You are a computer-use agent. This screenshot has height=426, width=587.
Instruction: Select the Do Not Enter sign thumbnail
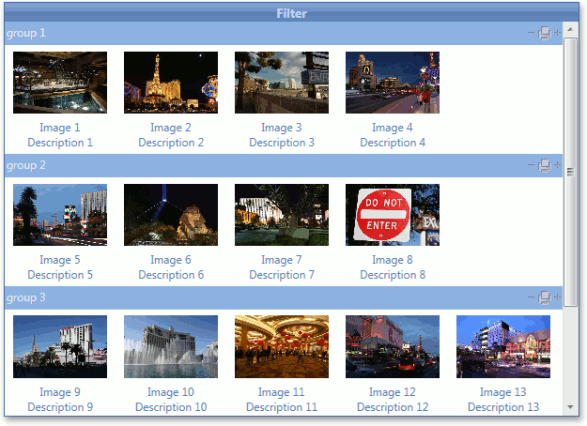click(392, 215)
